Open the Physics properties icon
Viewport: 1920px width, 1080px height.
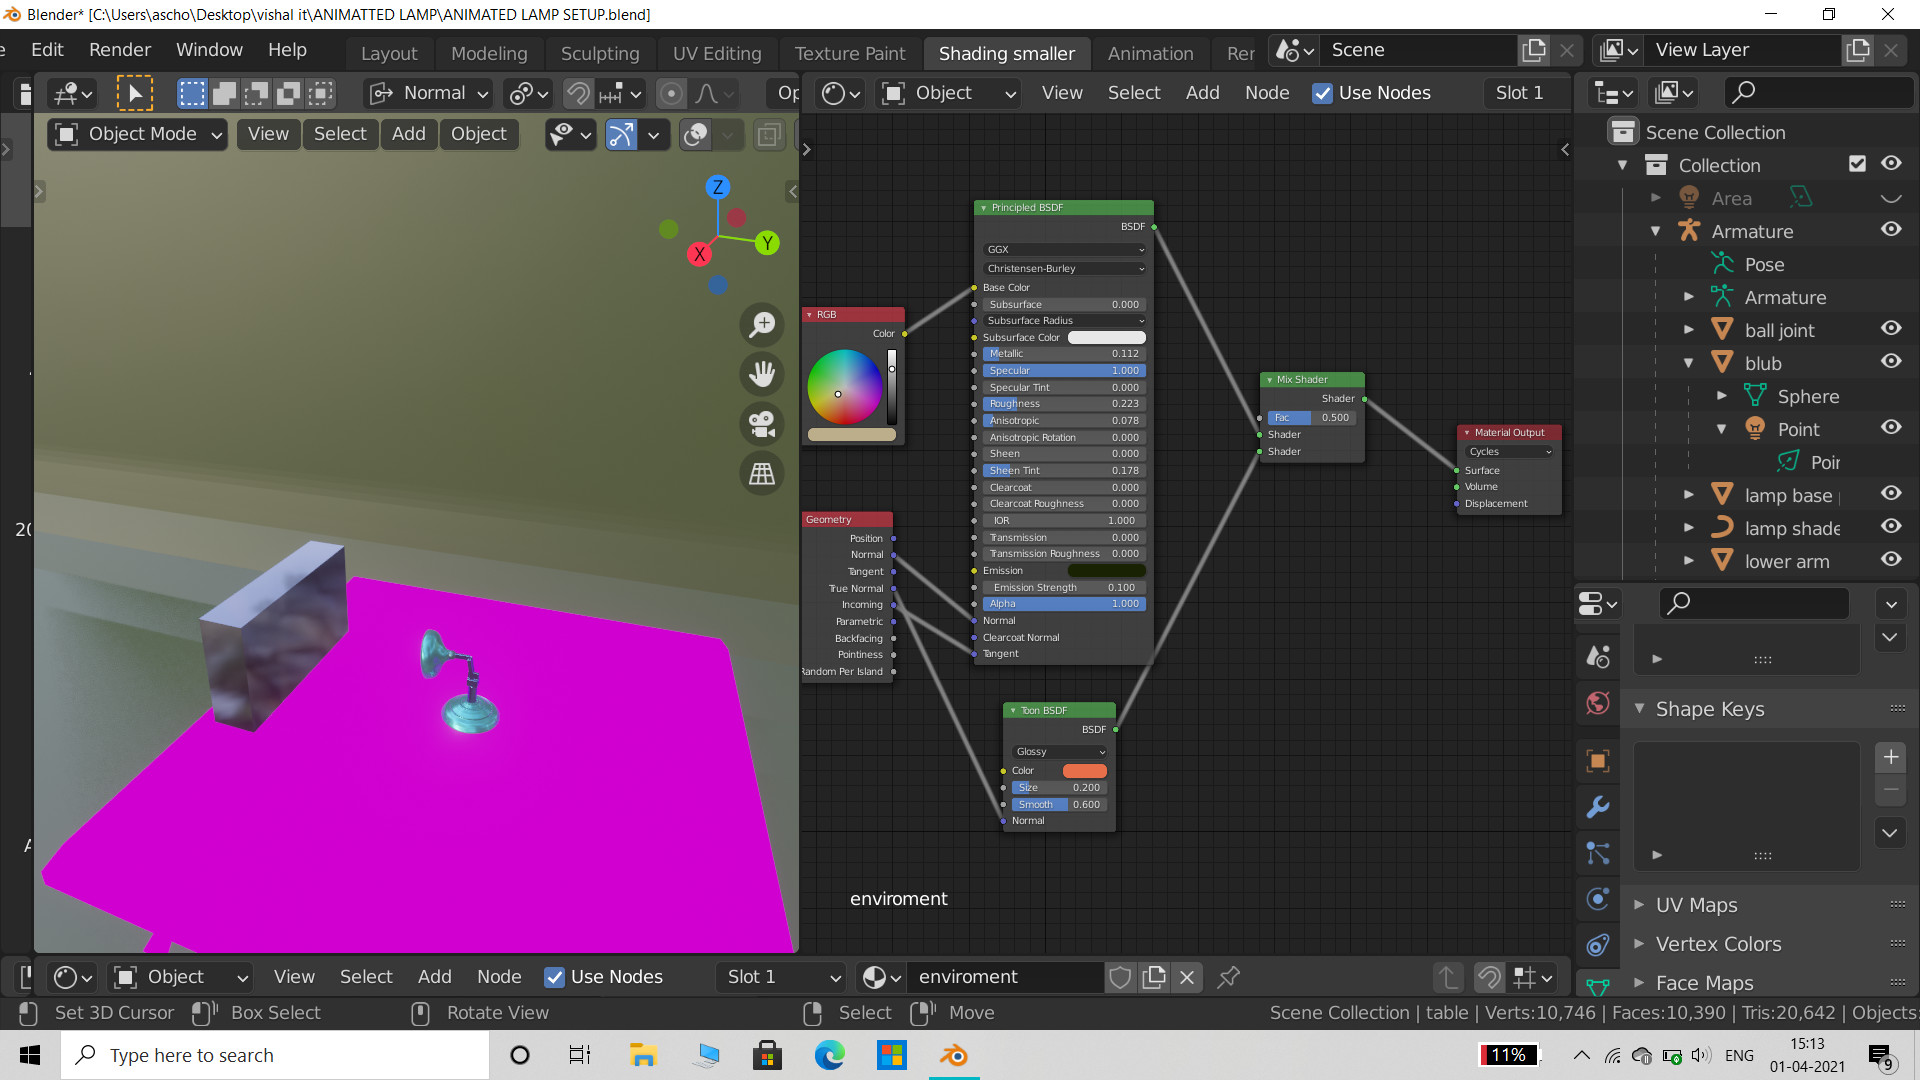click(x=1597, y=899)
